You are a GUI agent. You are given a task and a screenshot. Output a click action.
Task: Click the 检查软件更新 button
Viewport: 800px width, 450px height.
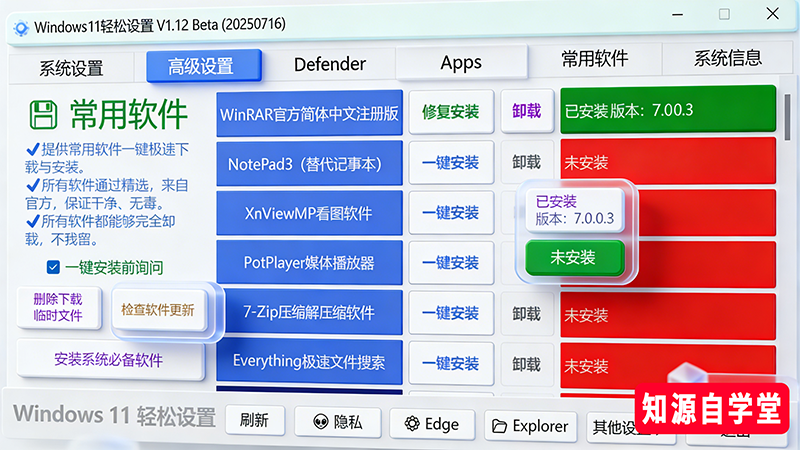coord(158,310)
